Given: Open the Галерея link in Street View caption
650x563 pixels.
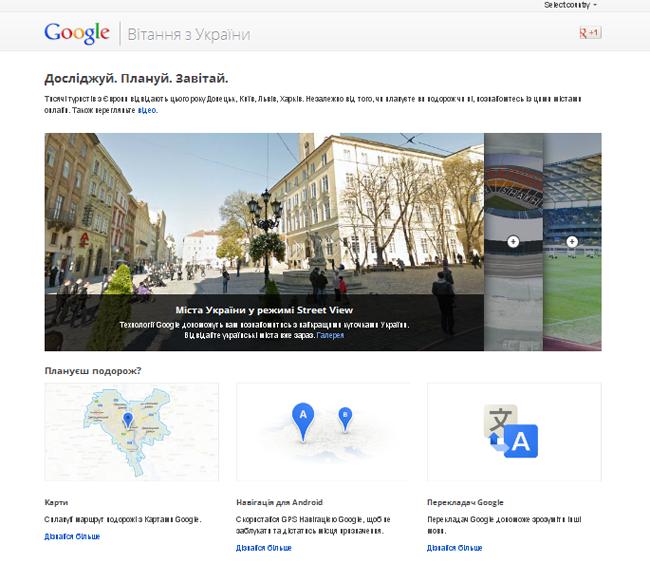Looking at the screenshot, I should click(x=330, y=335).
